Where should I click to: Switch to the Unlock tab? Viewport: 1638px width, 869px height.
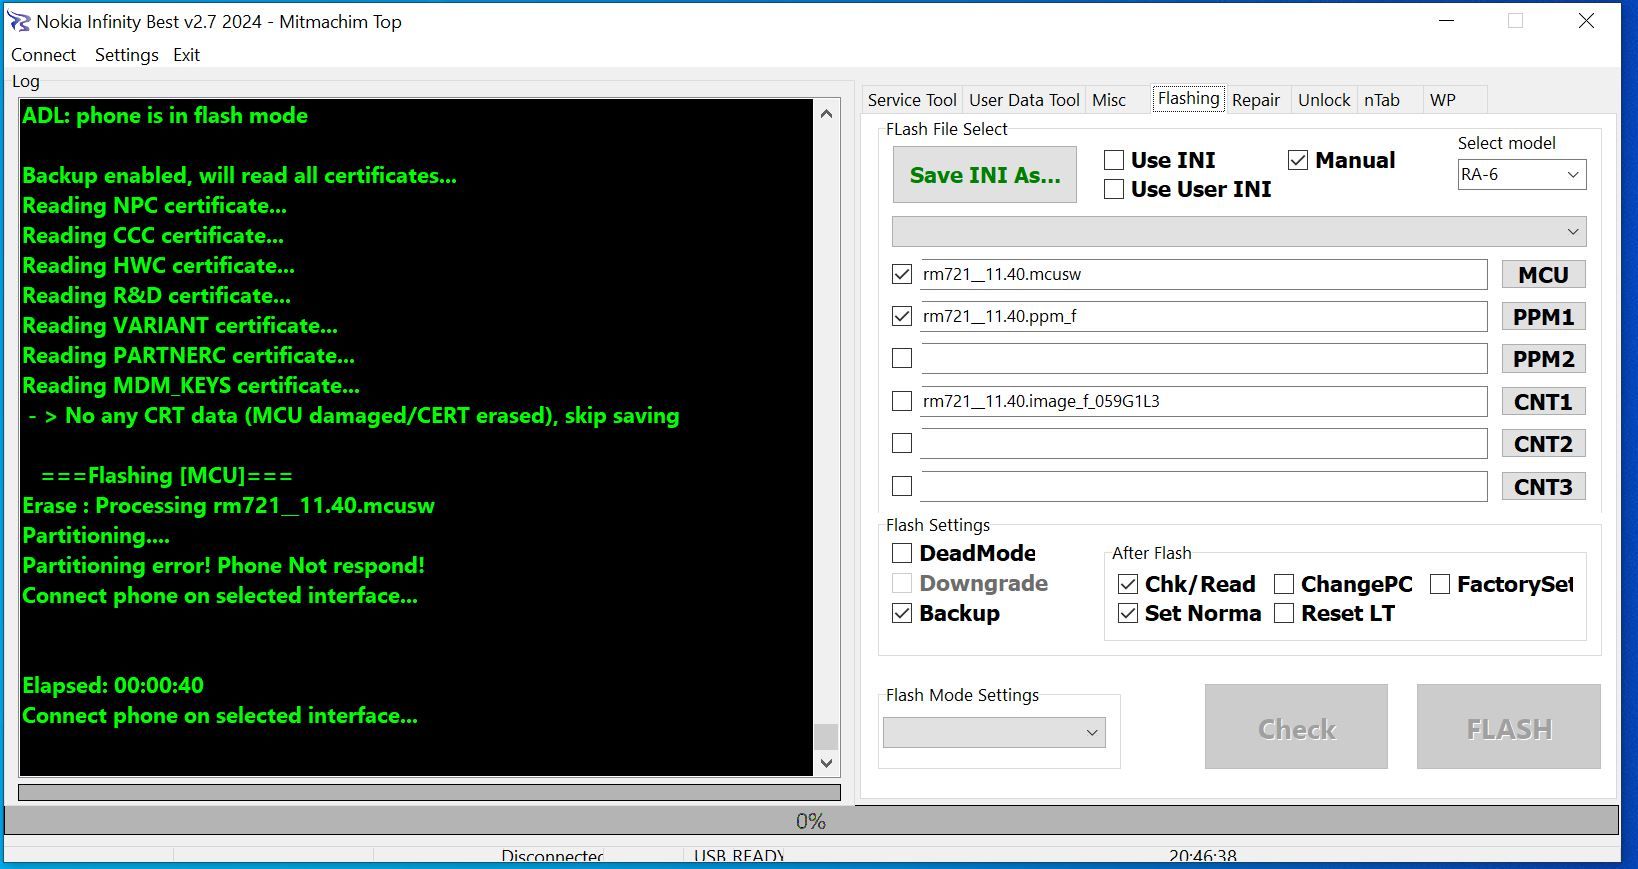pyautogui.click(x=1324, y=100)
